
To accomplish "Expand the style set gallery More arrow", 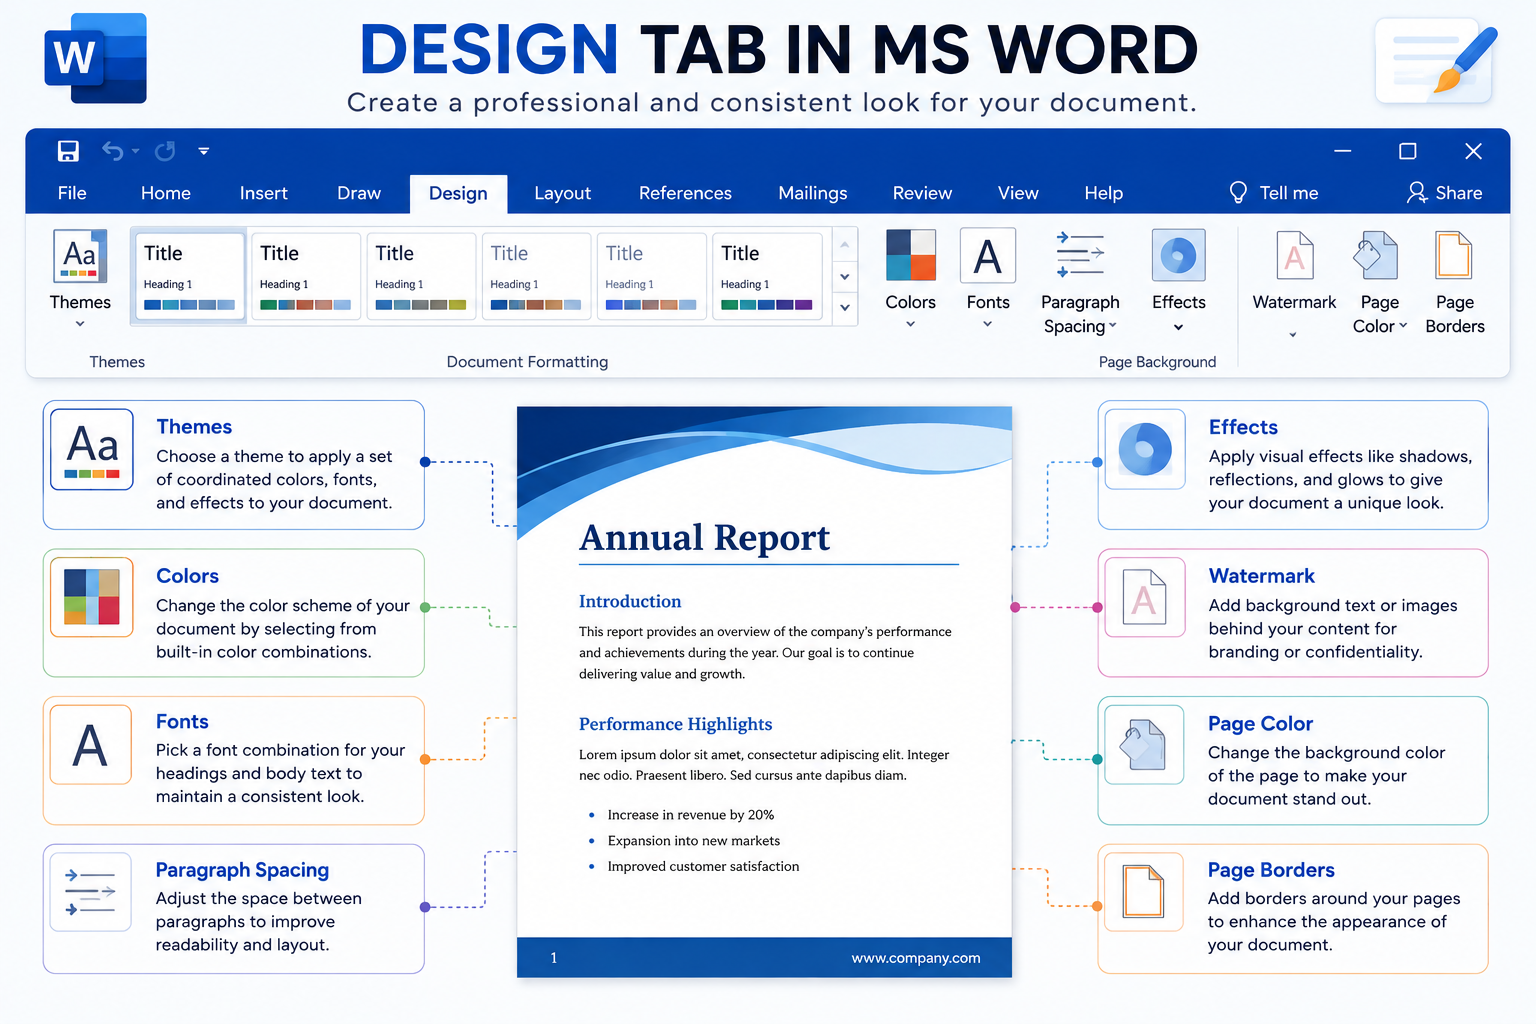I will pyautogui.click(x=845, y=308).
